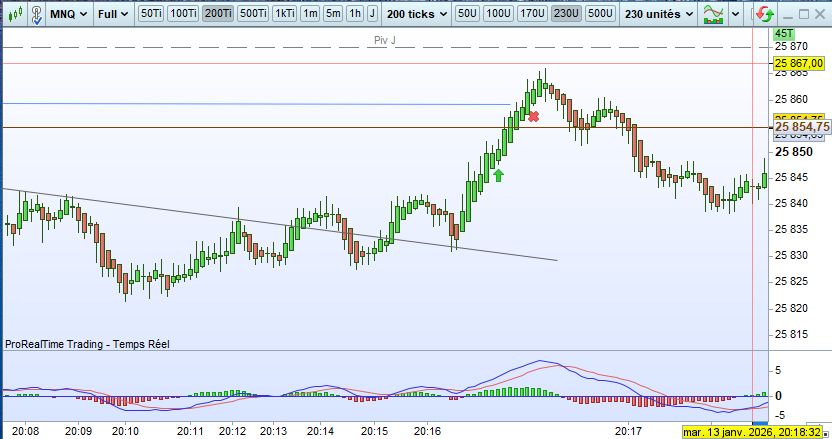Switch to the daily J timeframe
This screenshot has height=439, width=832.
pos(372,13)
